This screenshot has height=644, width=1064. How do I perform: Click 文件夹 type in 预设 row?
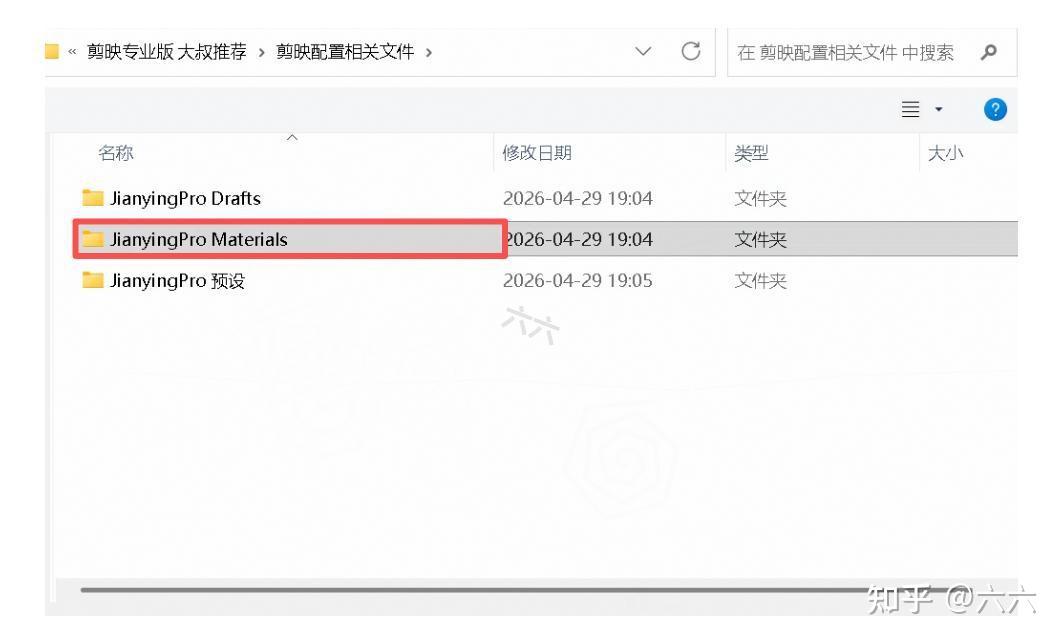[760, 280]
